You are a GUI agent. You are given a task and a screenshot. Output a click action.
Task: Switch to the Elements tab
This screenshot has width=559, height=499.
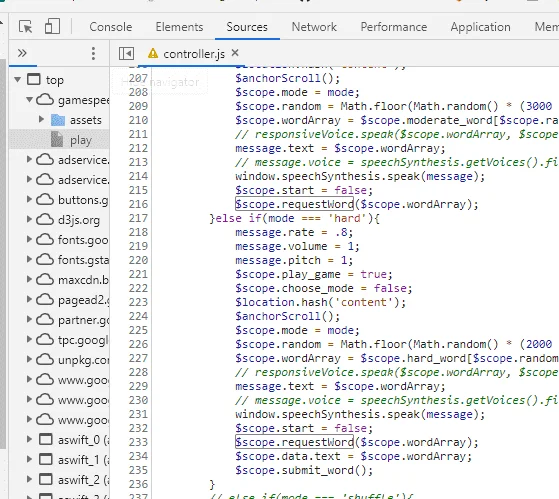pyautogui.click(x=179, y=27)
